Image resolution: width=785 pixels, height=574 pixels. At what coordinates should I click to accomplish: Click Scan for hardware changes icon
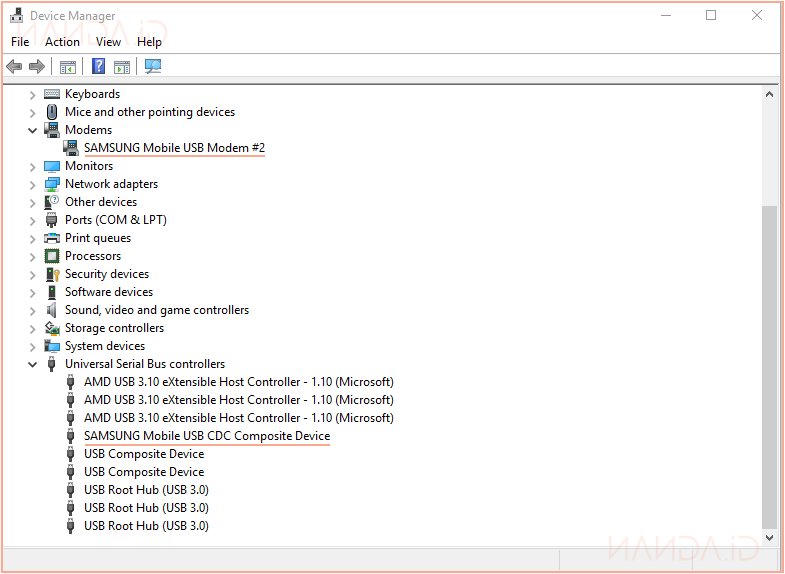coord(153,67)
